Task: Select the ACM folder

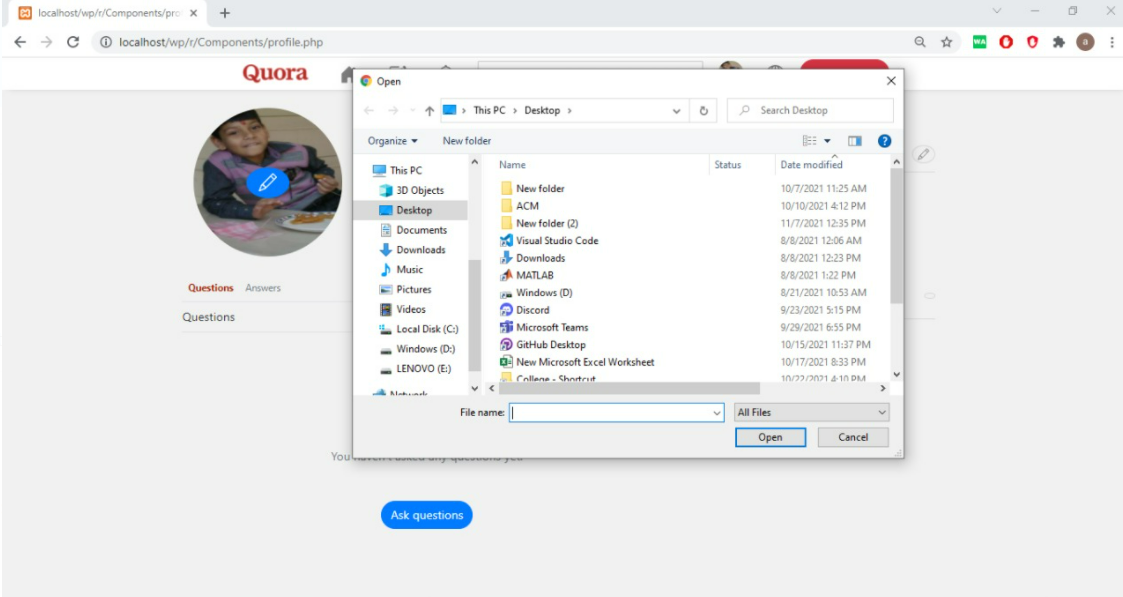Action: click(519, 205)
